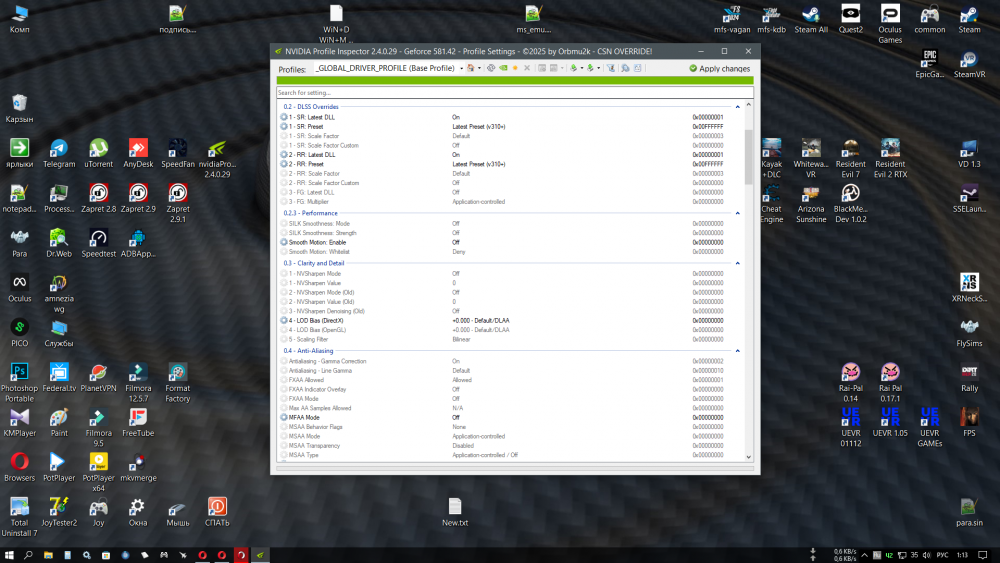The width and height of the screenshot is (1000, 563).
Task: Select the Cheat Engine desktop icon
Action: (x=771, y=203)
